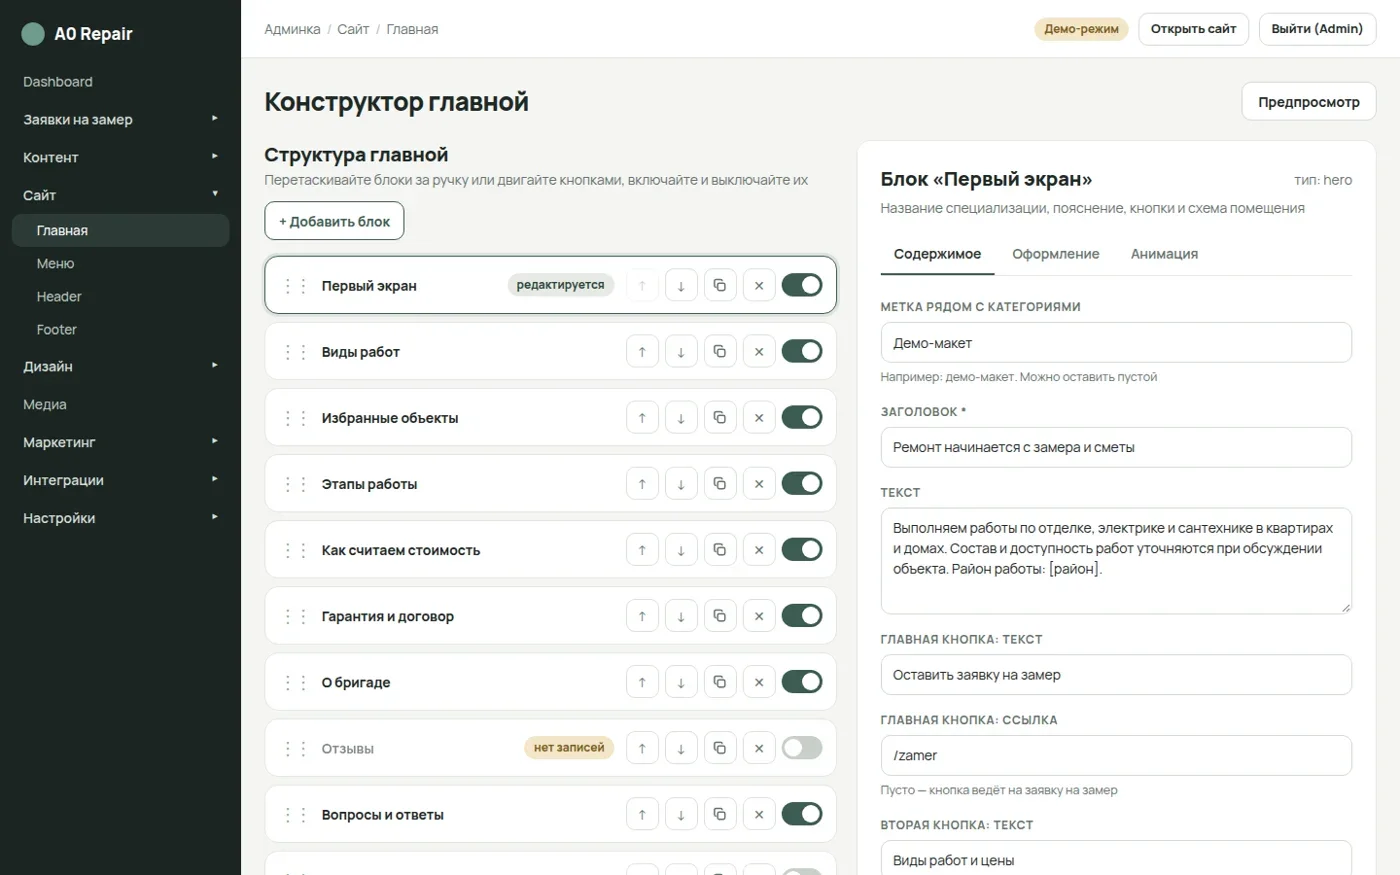Move the Гарантия и договор block up
The width and height of the screenshot is (1400, 875).
coord(642,616)
